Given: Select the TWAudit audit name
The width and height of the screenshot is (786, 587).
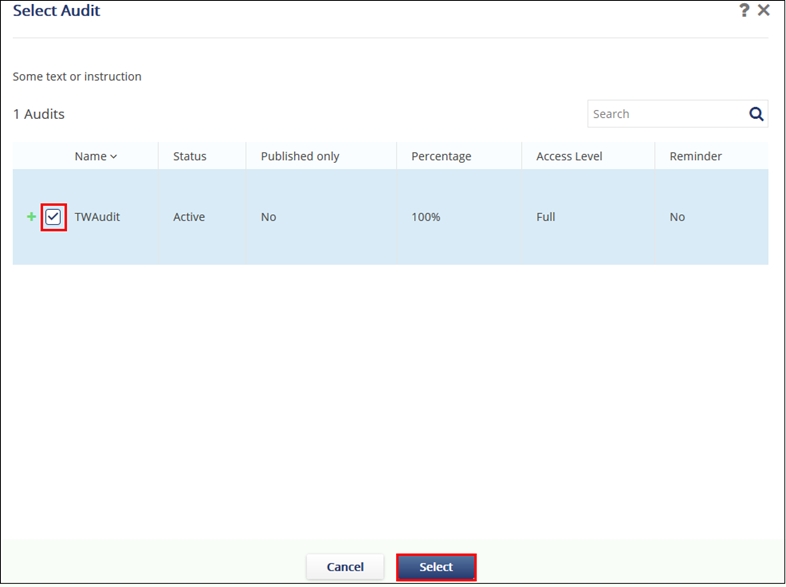Looking at the screenshot, I should pyautogui.click(x=97, y=217).
